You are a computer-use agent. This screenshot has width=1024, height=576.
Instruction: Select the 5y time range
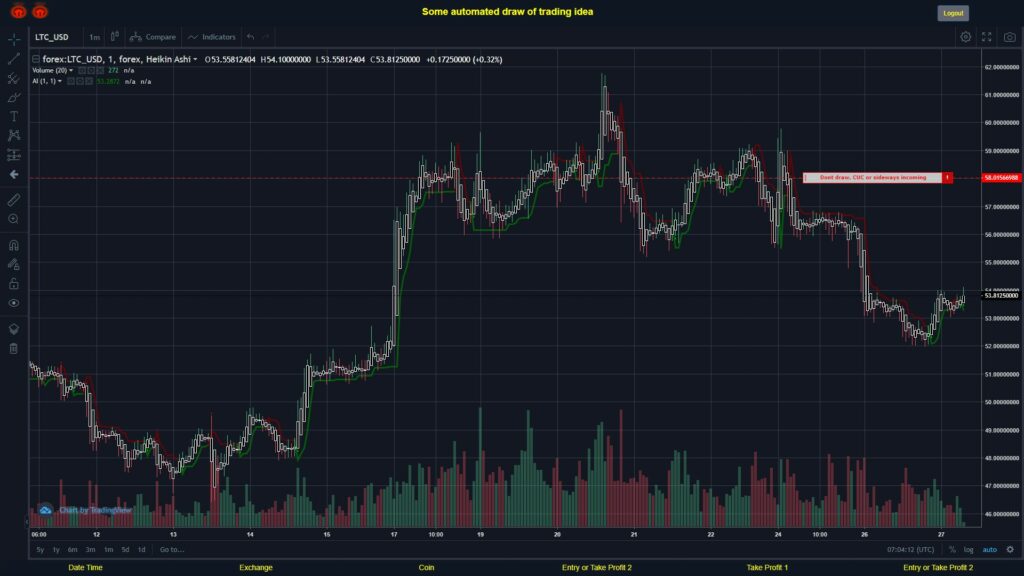click(x=40, y=549)
